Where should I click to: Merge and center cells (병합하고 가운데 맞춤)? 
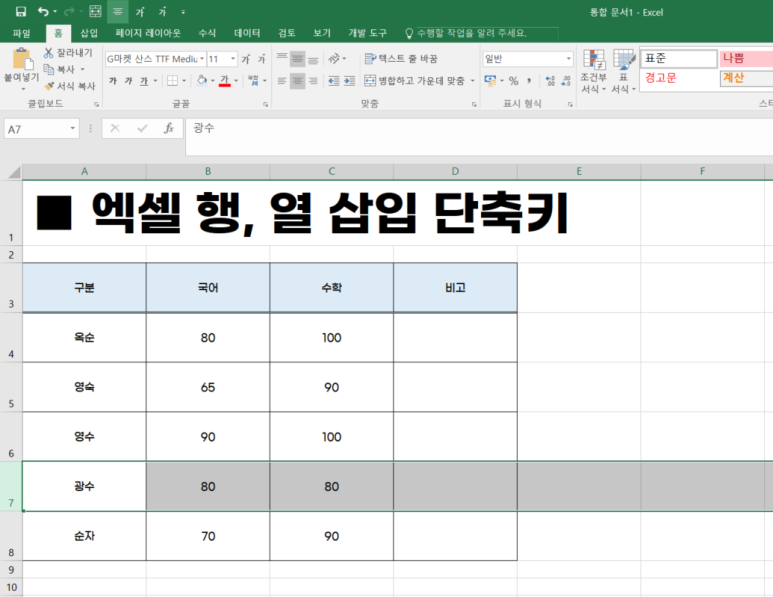414,80
